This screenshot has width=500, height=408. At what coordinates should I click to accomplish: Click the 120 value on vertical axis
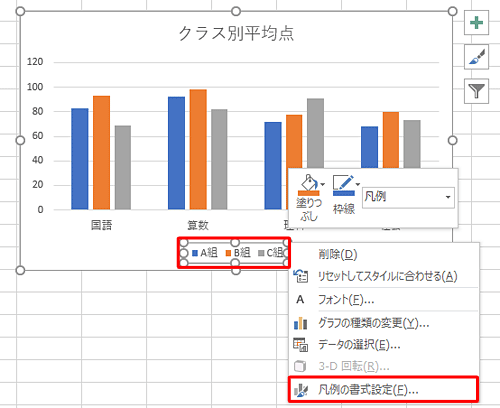tap(35, 62)
